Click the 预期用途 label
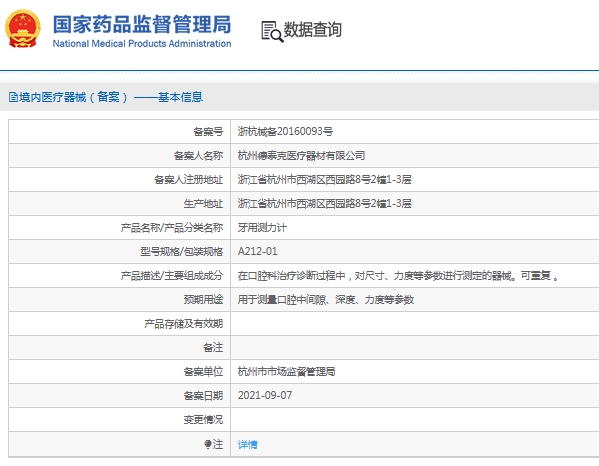This screenshot has height=466, width=599. click(x=203, y=299)
